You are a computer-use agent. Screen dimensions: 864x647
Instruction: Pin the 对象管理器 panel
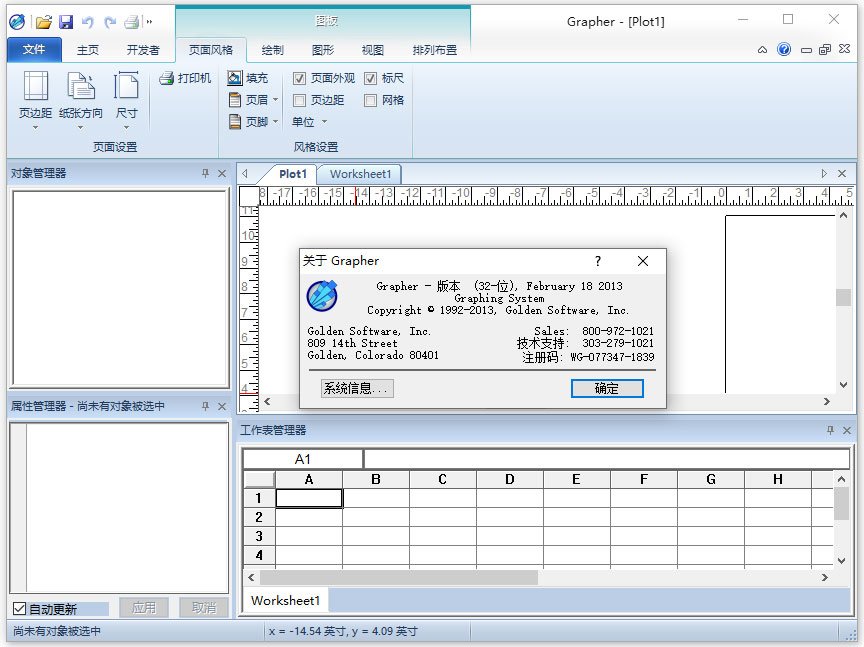click(x=206, y=174)
